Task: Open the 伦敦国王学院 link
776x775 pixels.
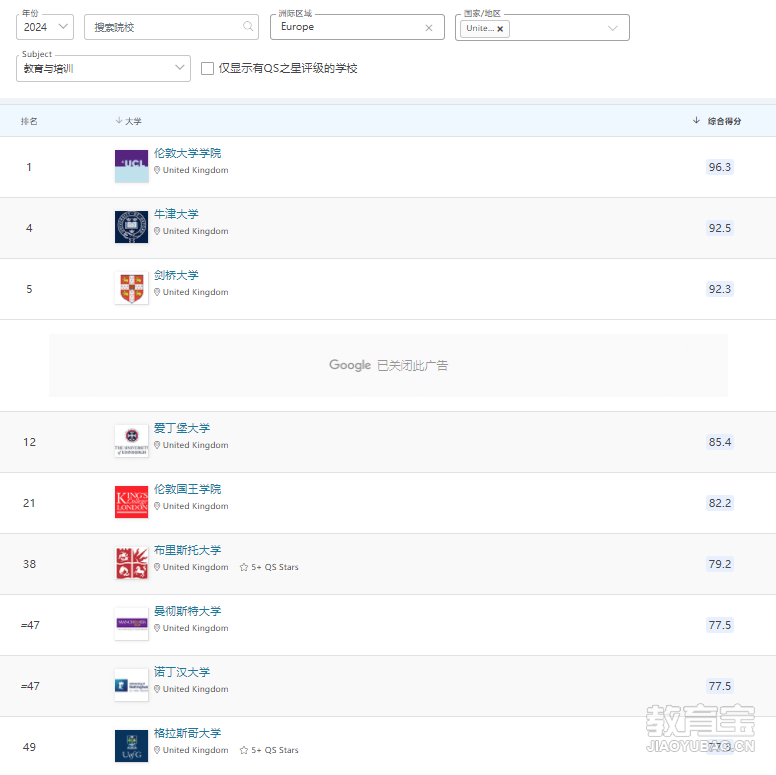Action: 187,488
